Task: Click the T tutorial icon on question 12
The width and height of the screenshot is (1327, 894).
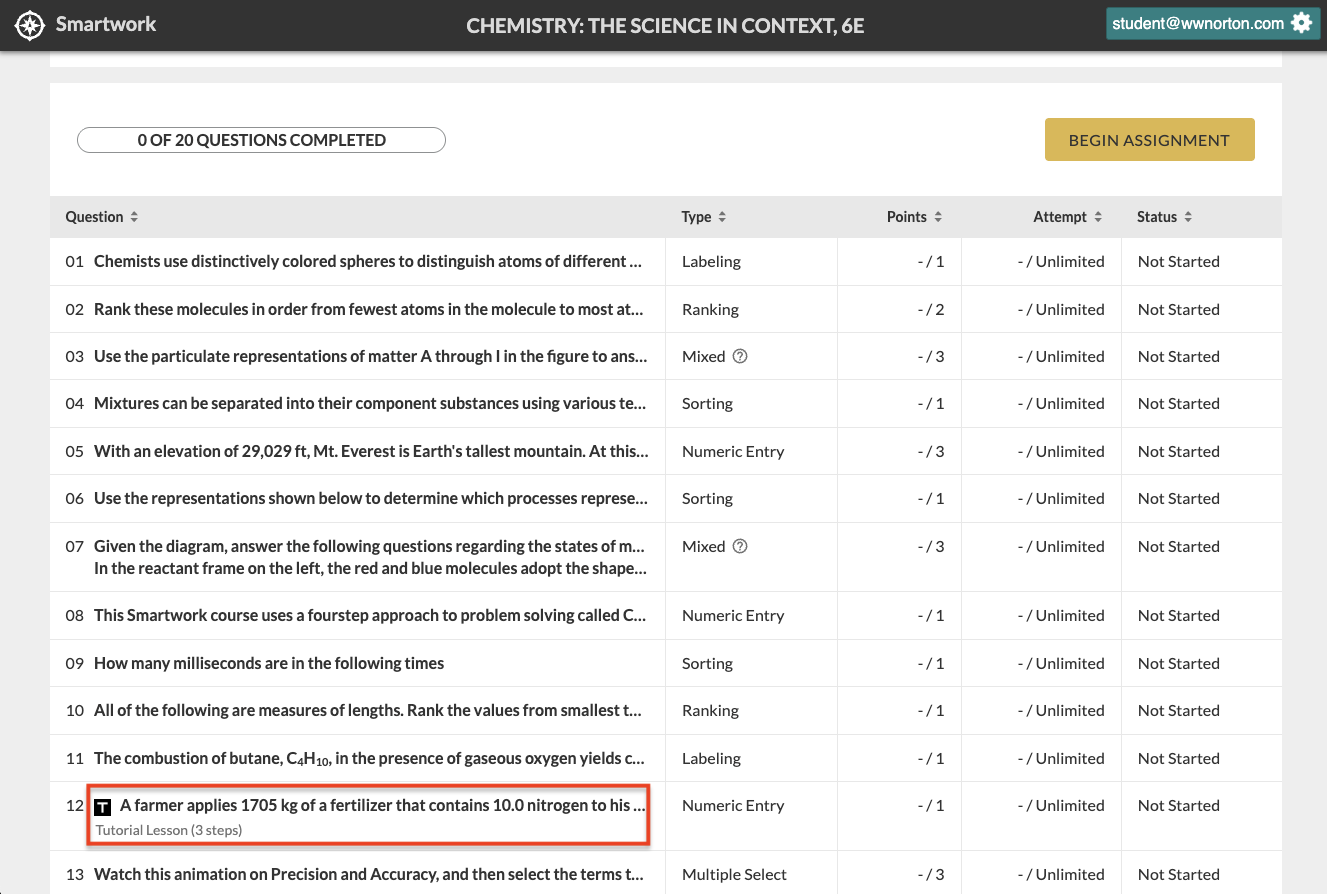Action: coord(102,806)
